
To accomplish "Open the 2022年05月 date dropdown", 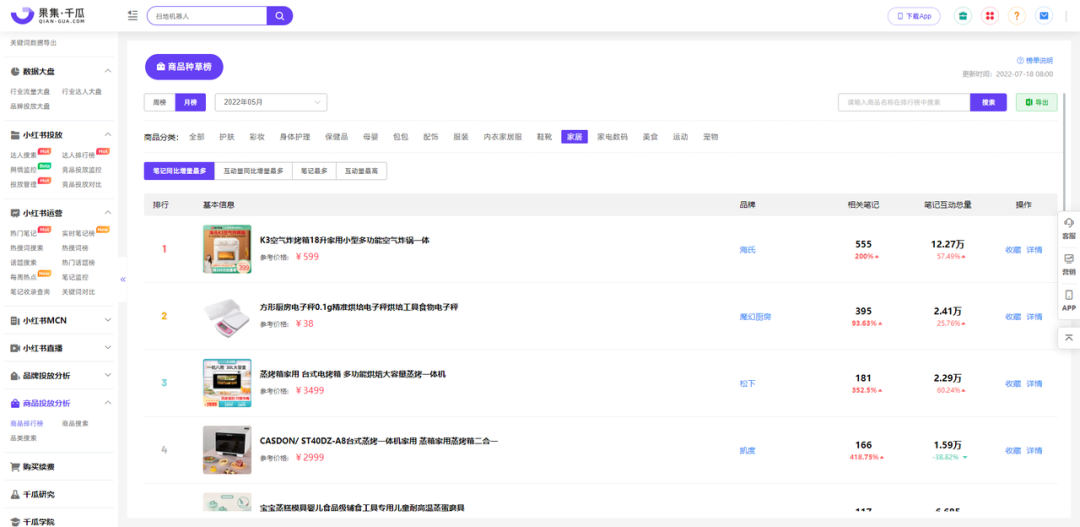I will (x=273, y=102).
